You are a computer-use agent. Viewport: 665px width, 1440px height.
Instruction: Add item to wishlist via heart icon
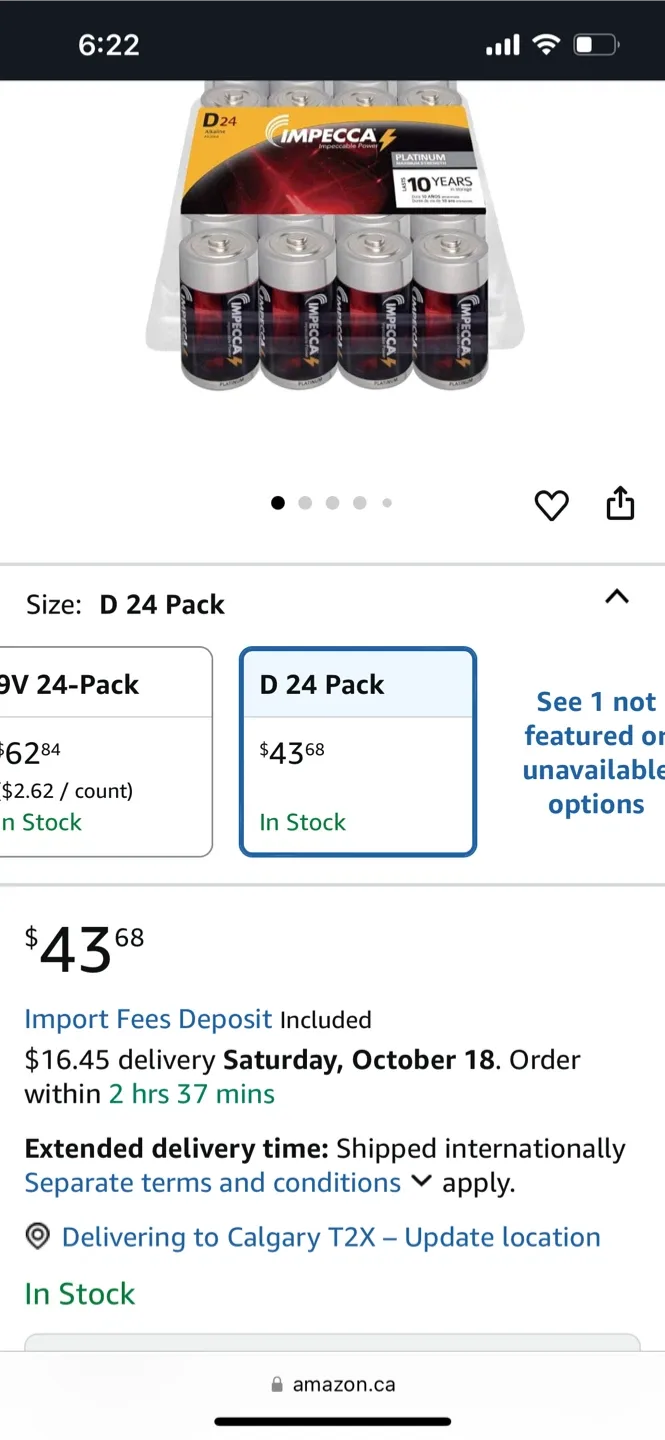[x=551, y=505]
